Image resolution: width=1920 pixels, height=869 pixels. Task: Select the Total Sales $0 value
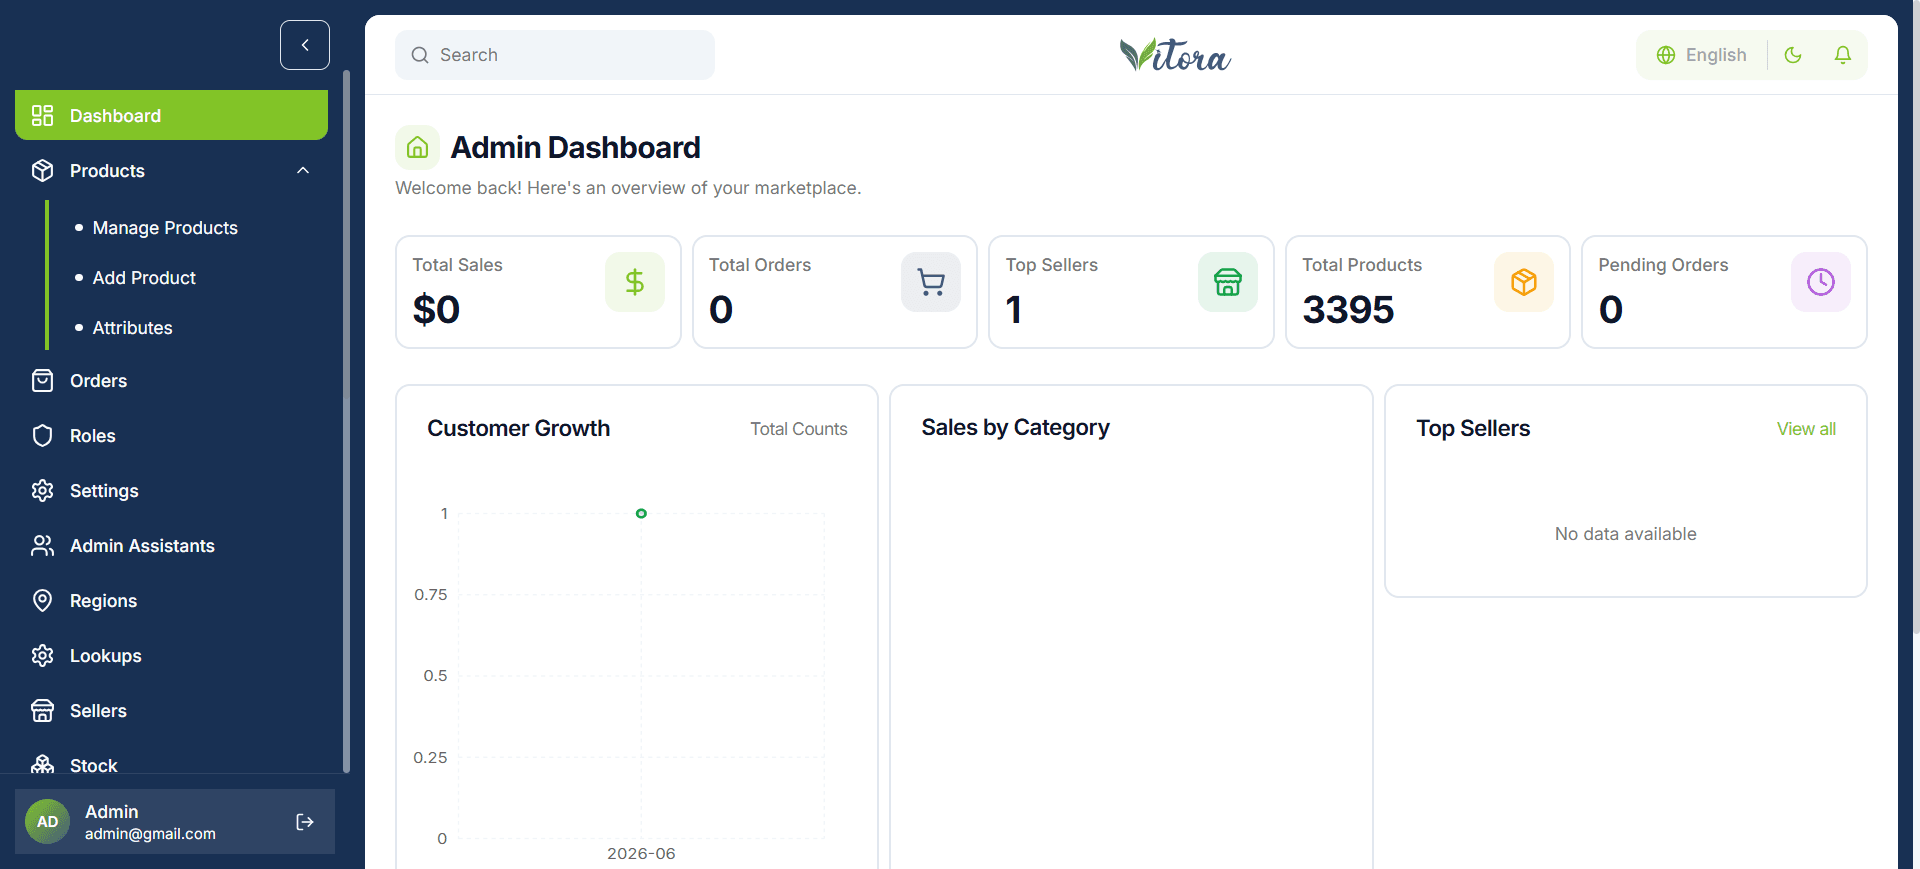[436, 310]
